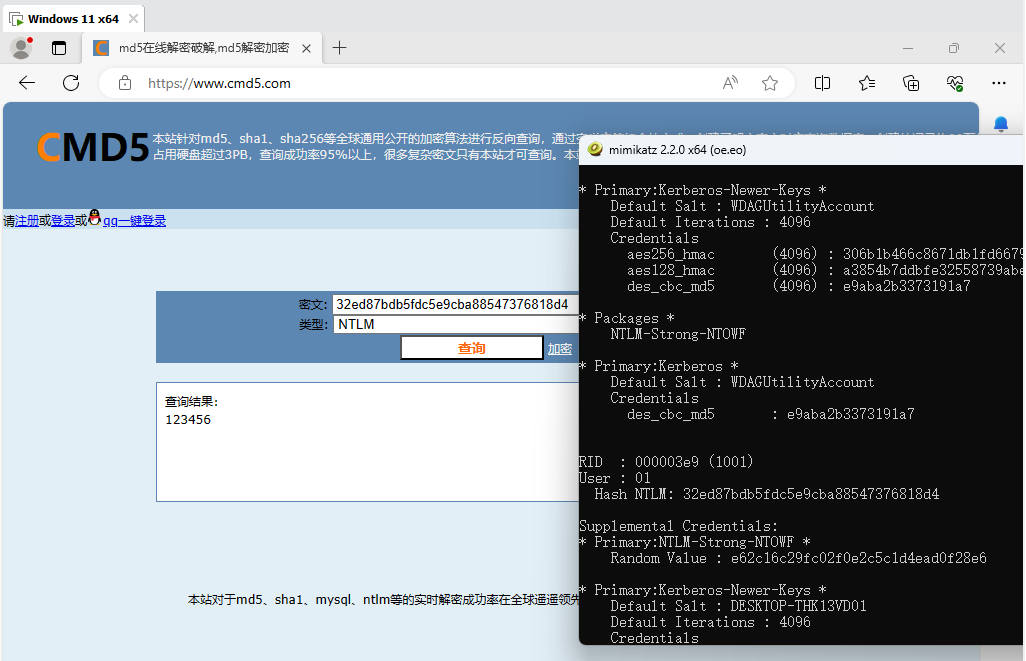Open the qq一键登录 link
1026x661 pixels.
(134, 221)
